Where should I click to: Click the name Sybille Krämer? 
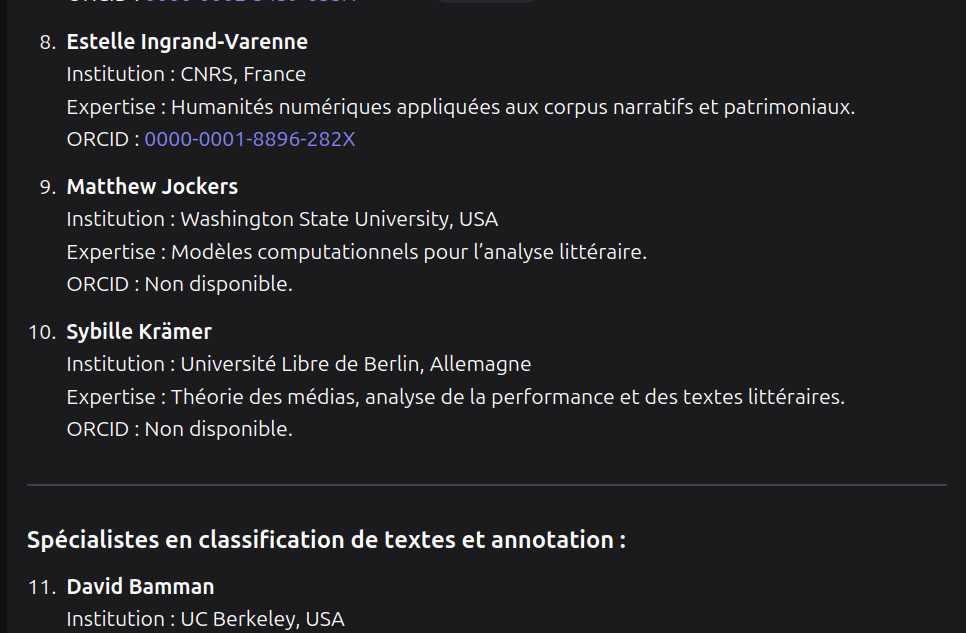coord(139,332)
